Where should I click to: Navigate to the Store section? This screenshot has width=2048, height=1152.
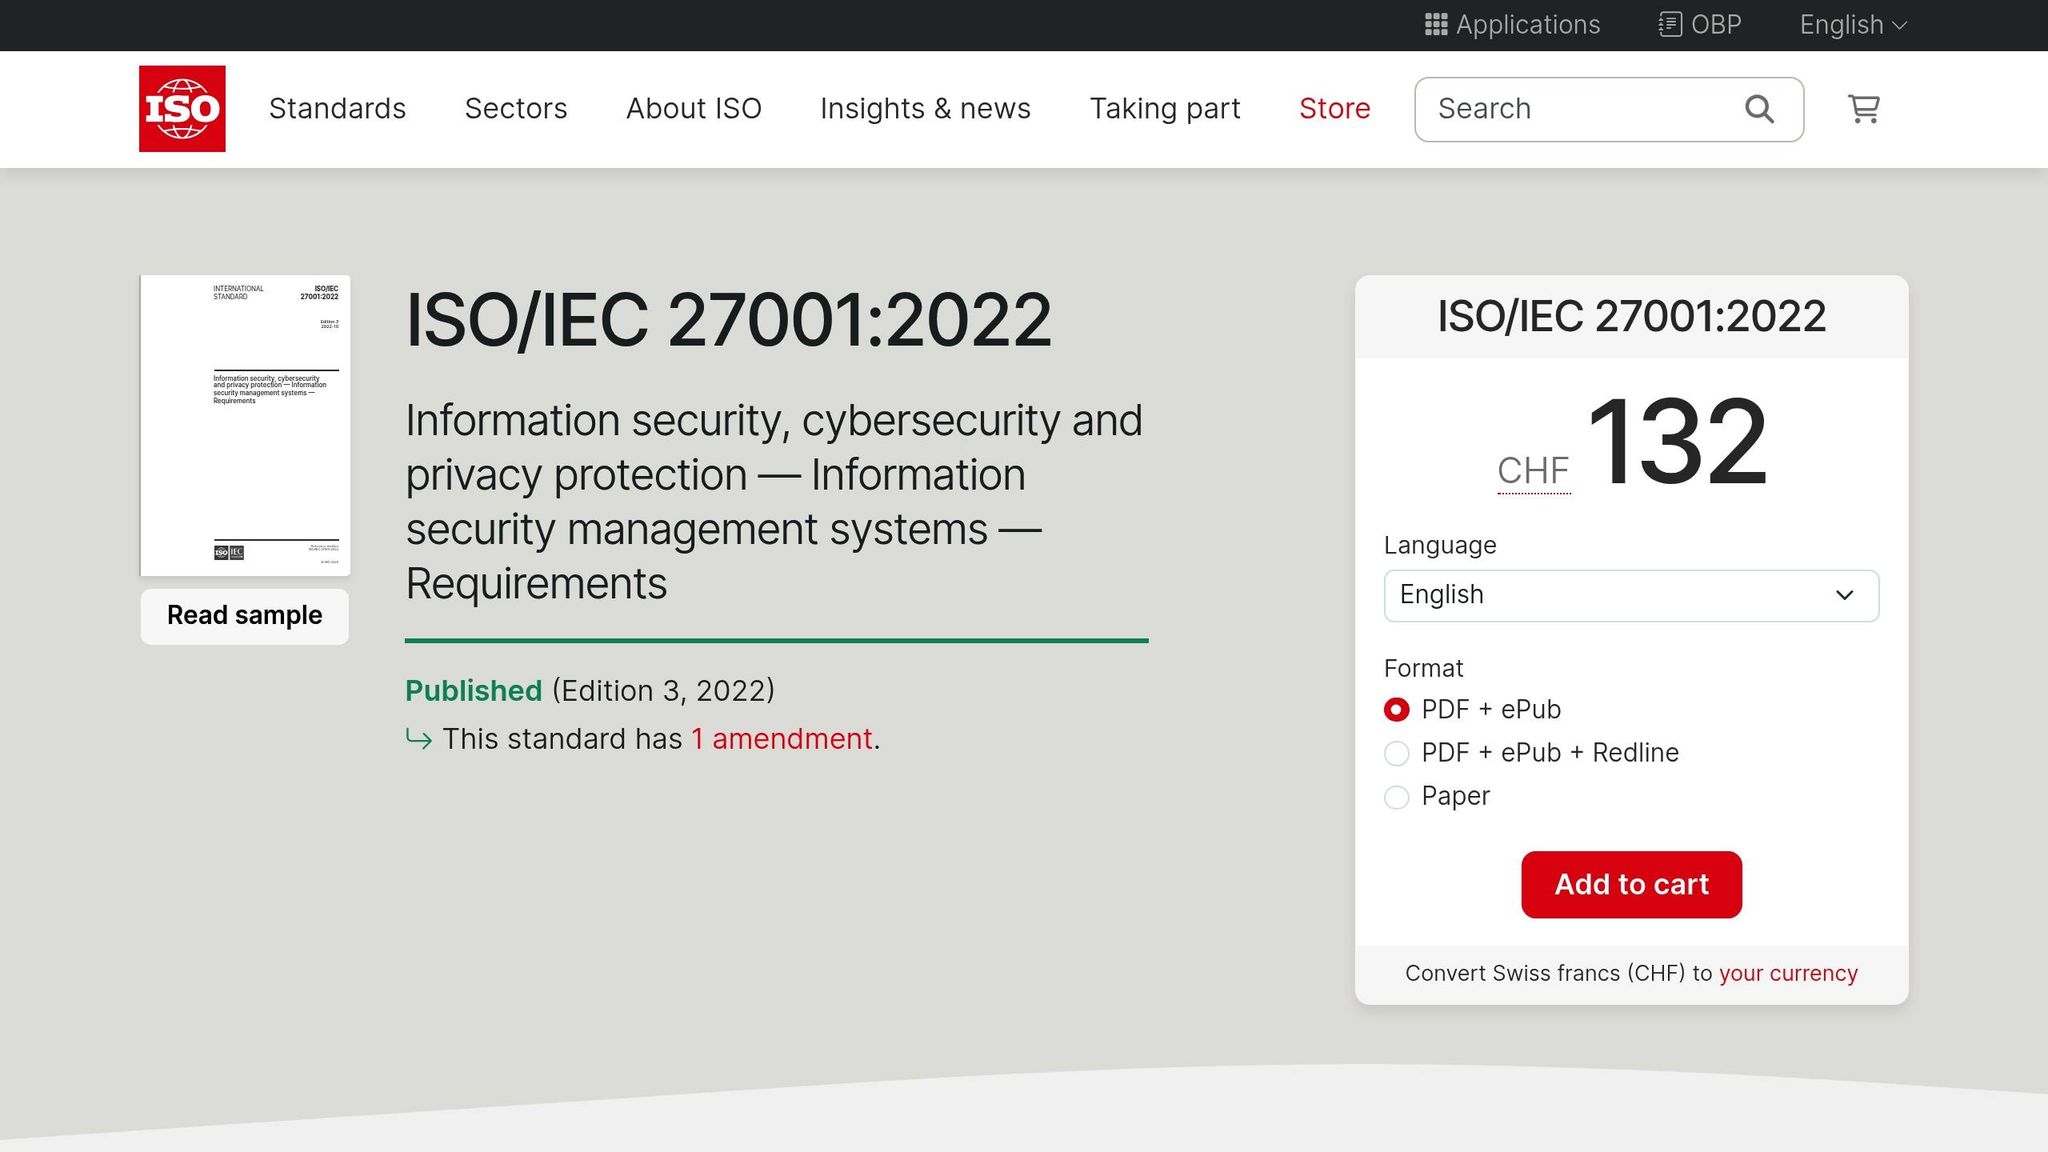[x=1334, y=108]
